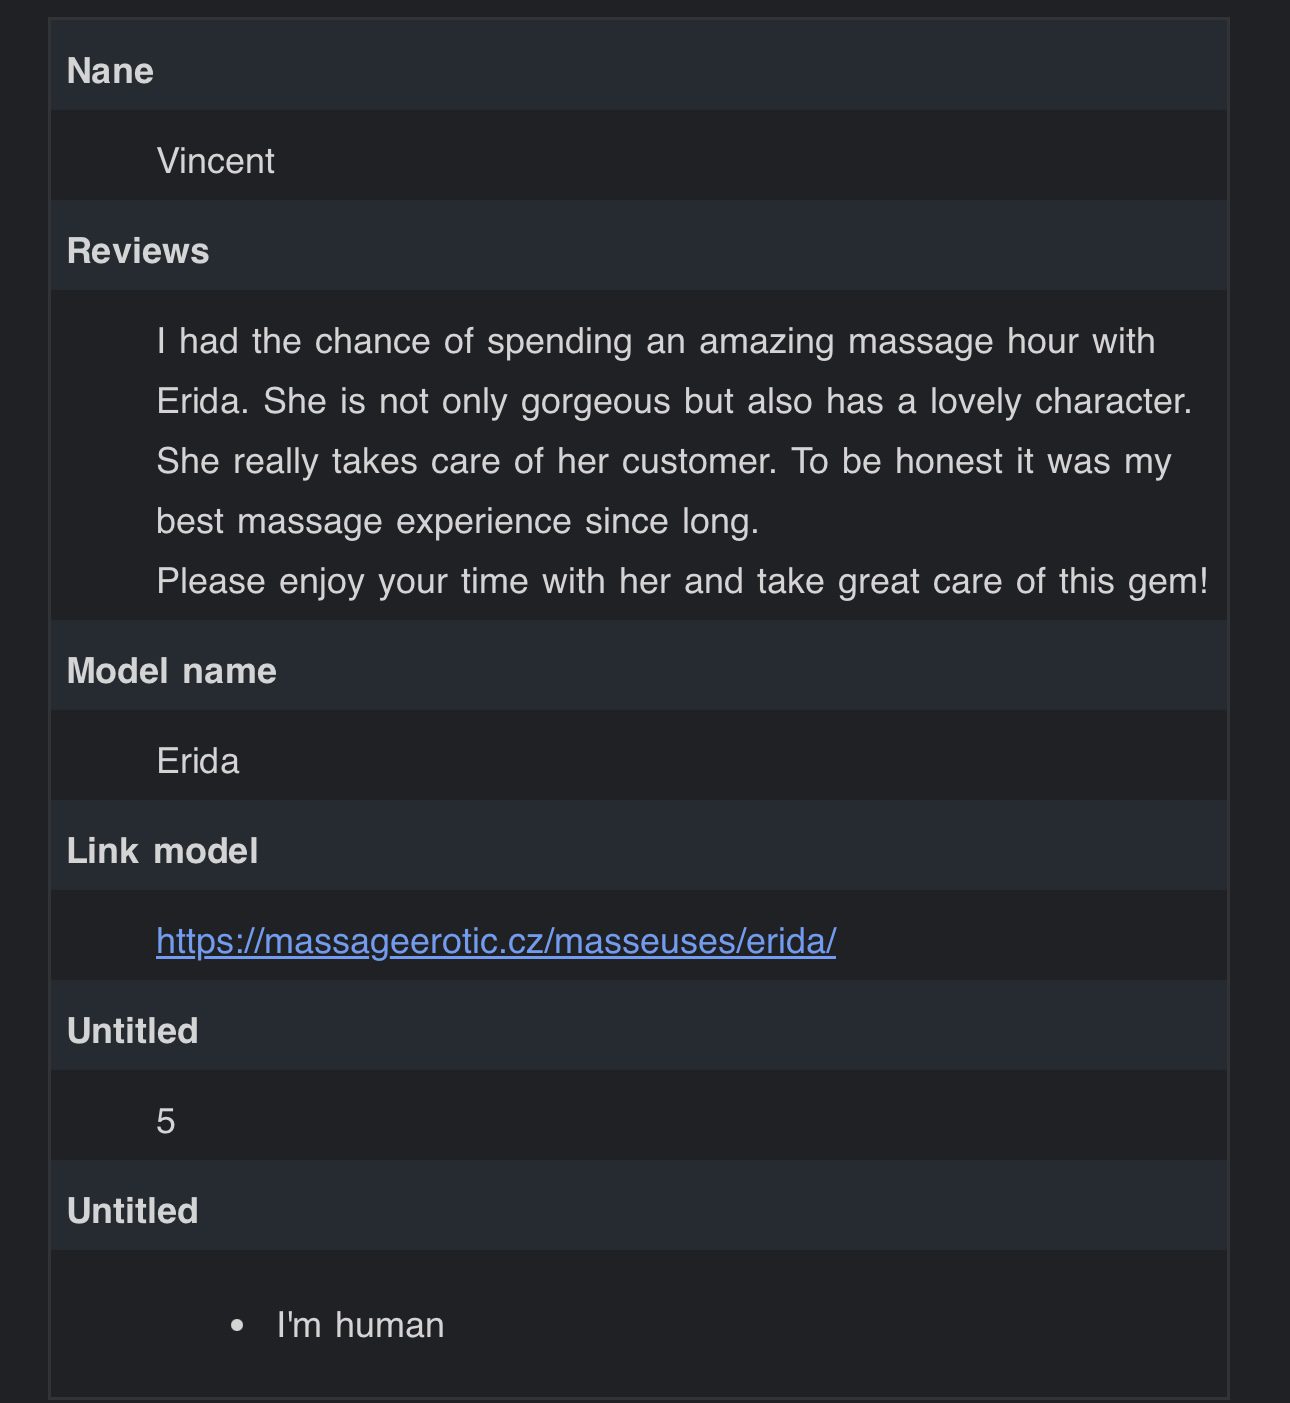This screenshot has width=1290, height=1403.
Task: Click the review's first line 'I had the chance'
Action: coord(656,341)
